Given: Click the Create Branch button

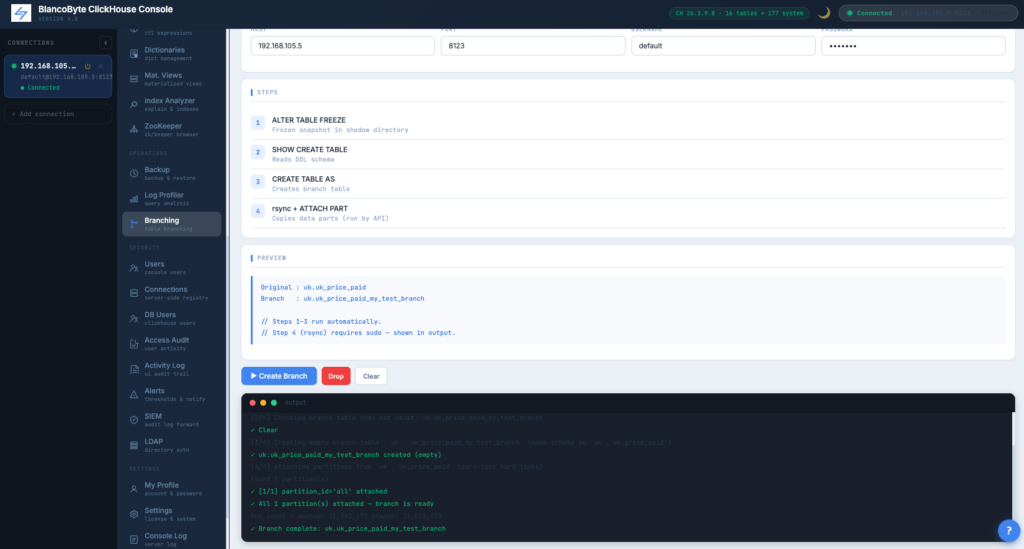Looking at the screenshot, I should [x=279, y=376].
